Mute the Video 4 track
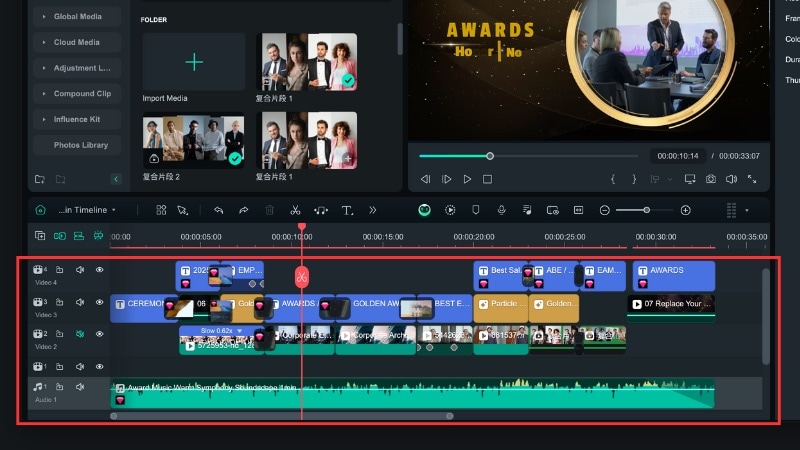 click(80, 270)
